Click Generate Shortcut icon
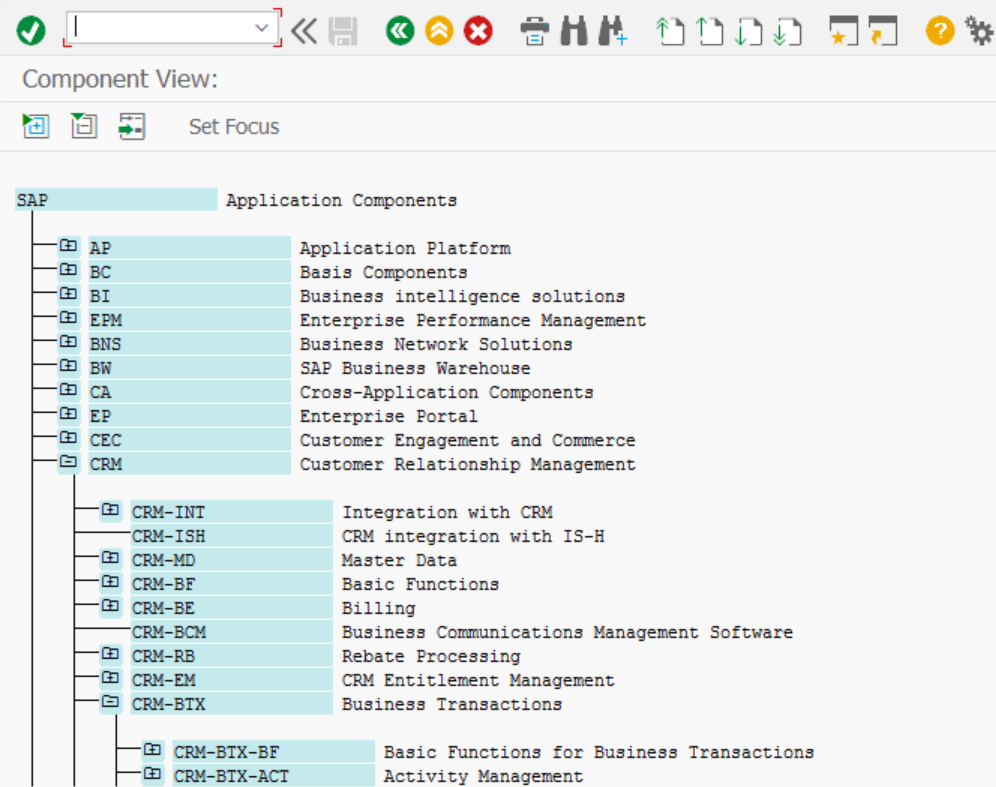The width and height of the screenshot is (996, 787). coord(883,30)
